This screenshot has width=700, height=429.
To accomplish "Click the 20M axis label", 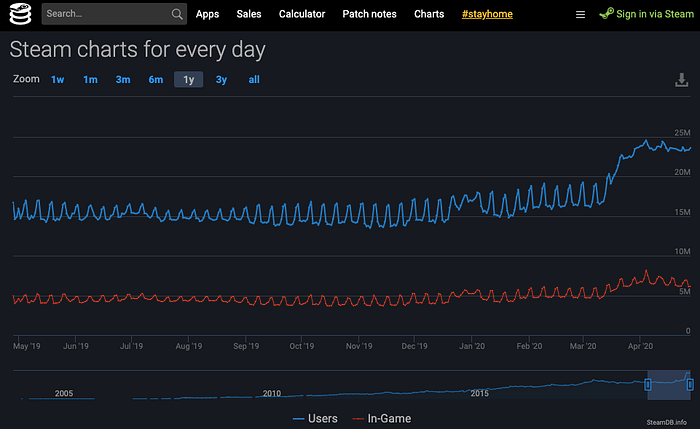I will pyautogui.click(x=682, y=172).
